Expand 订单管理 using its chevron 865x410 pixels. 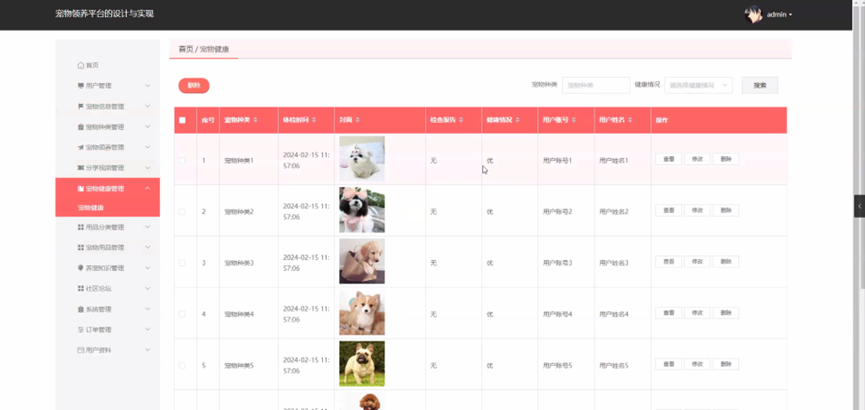coord(147,329)
